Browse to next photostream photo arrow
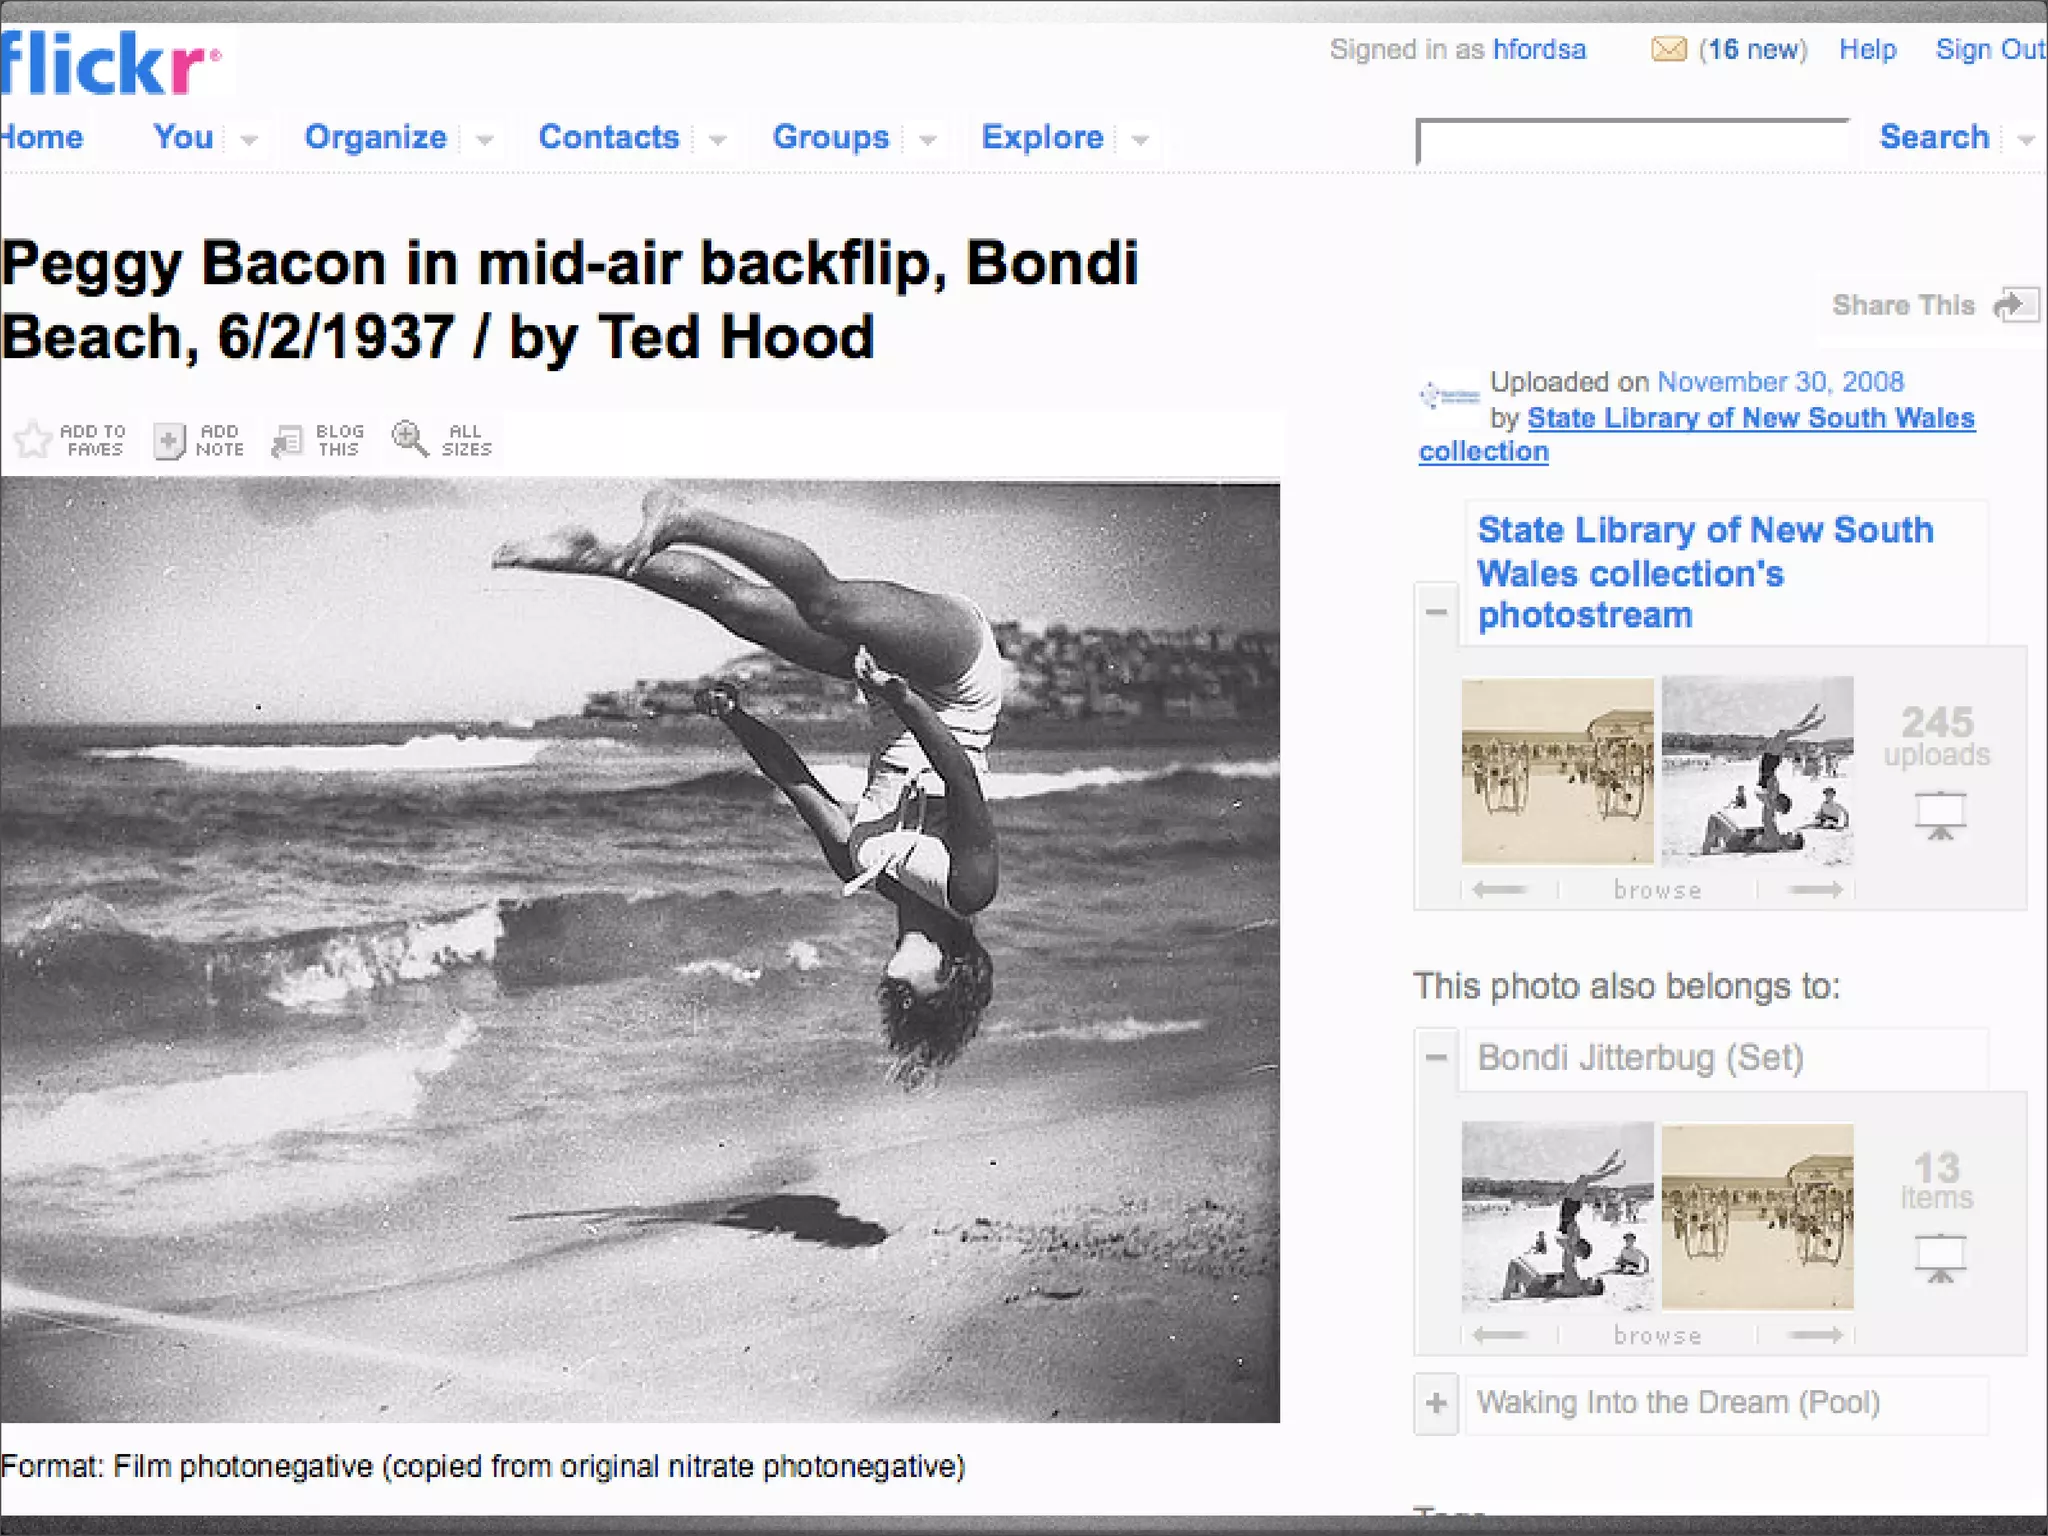This screenshot has width=2048, height=1536. (1815, 890)
